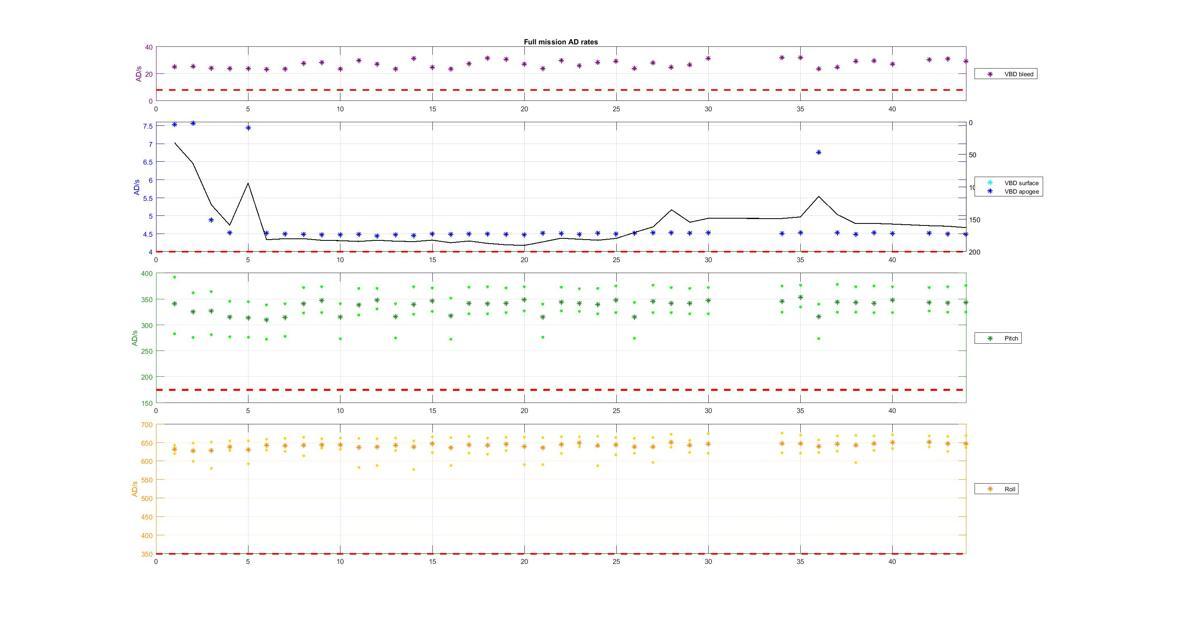Viewport: 1200px width, 622px height.
Task: Click the '700' y-axis tick in Roll plot
Action: (x=147, y=425)
